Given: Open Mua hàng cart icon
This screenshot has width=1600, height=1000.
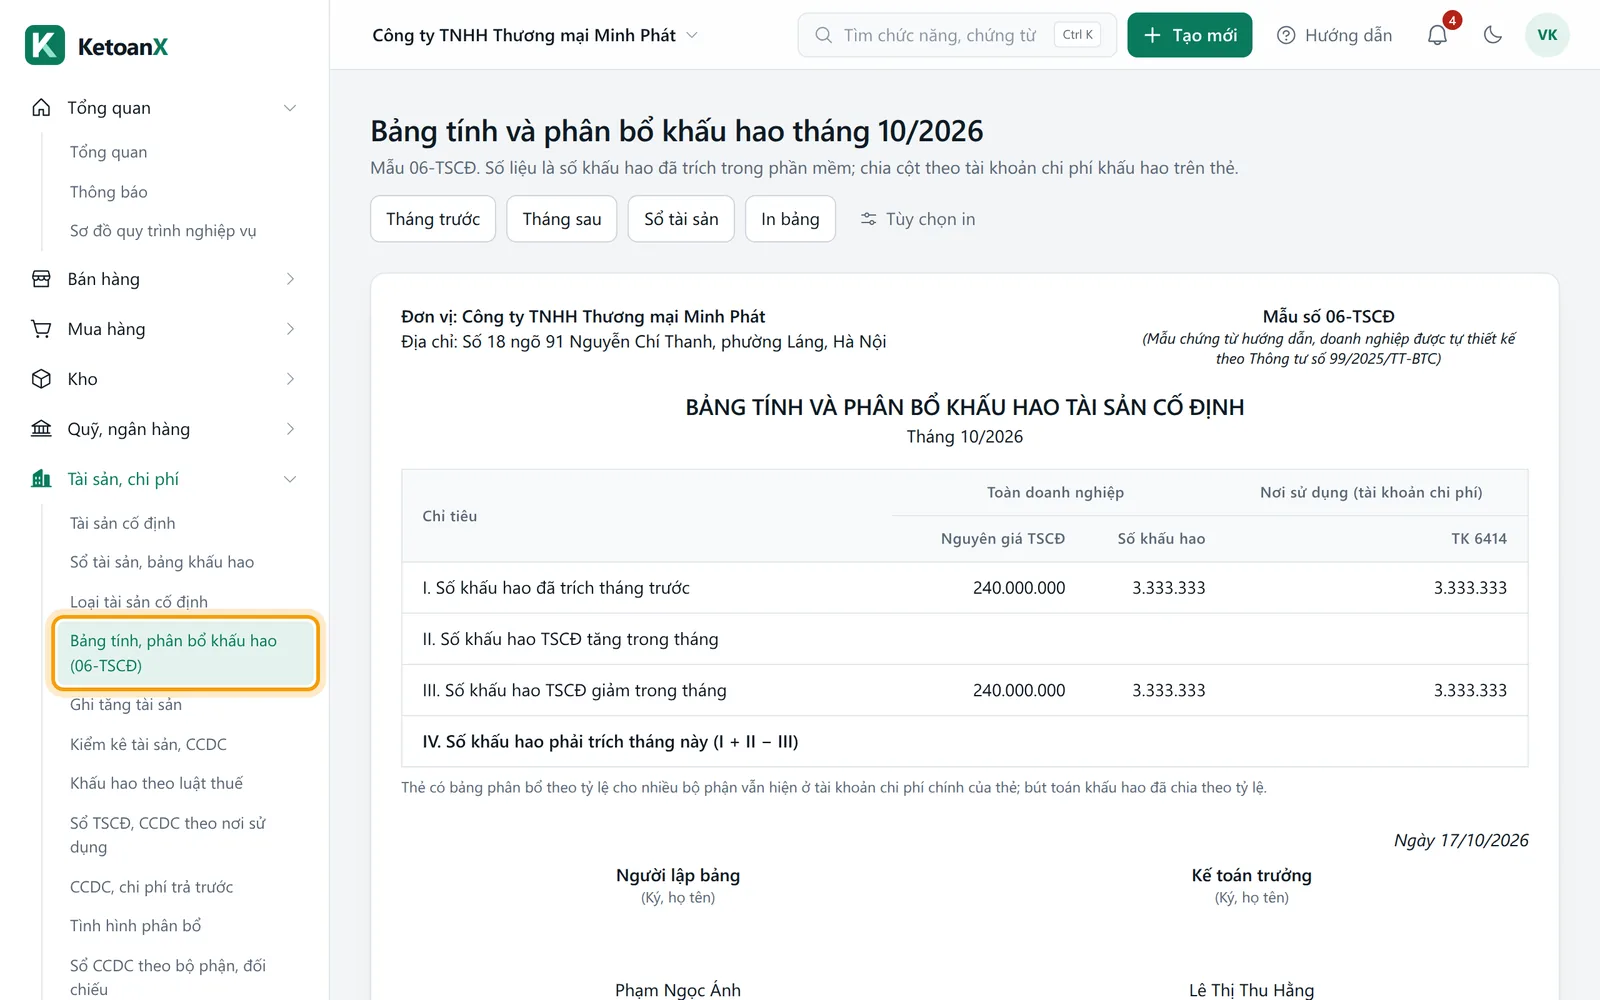Looking at the screenshot, I should click(41, 329).
